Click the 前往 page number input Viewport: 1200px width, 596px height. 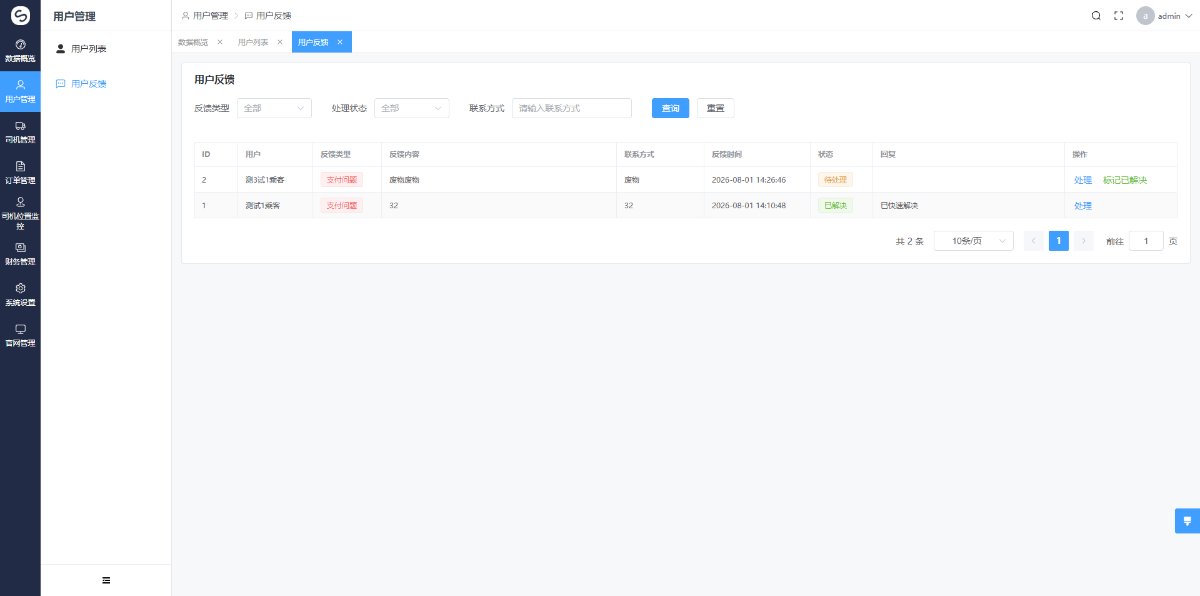tap(1146, 241)
